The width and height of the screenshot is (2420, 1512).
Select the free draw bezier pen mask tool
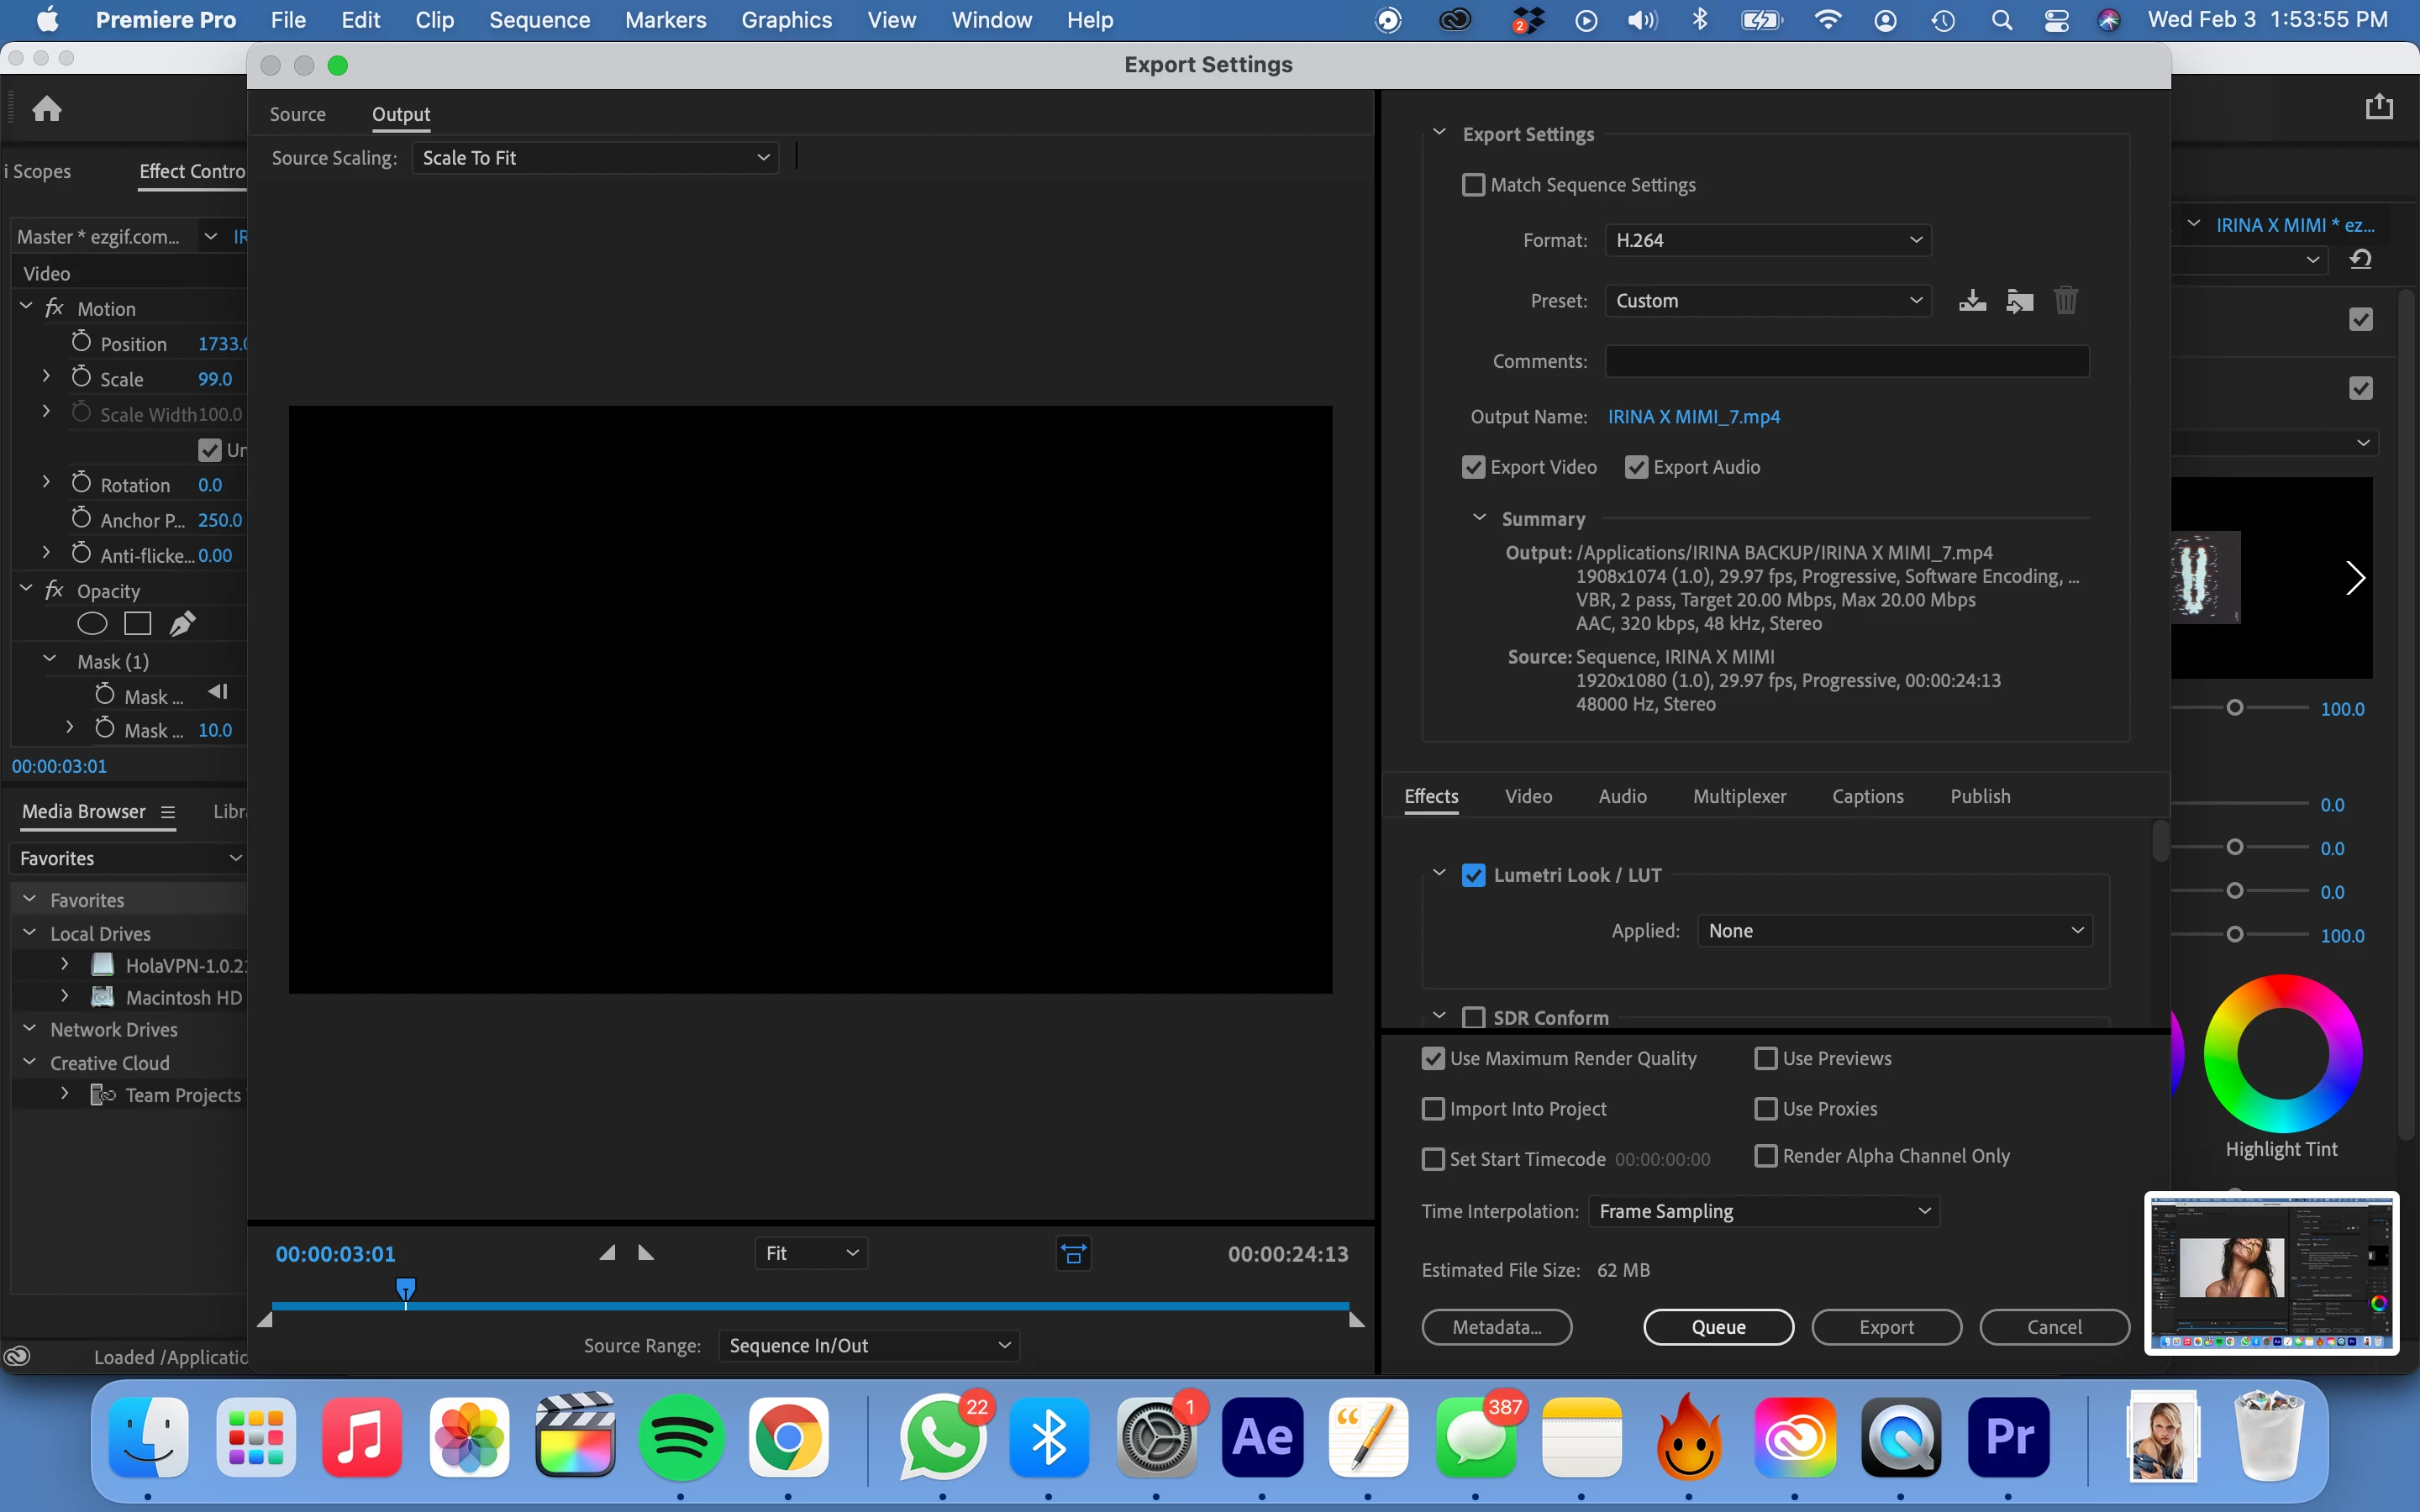pos(182,624)
